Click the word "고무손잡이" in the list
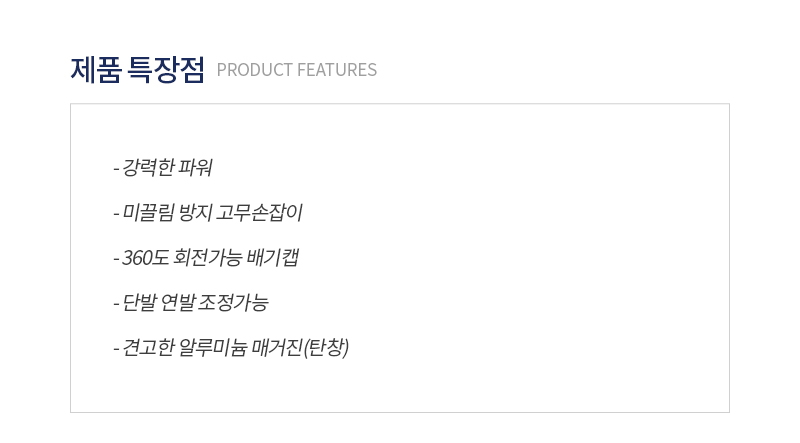 (259, 212)
